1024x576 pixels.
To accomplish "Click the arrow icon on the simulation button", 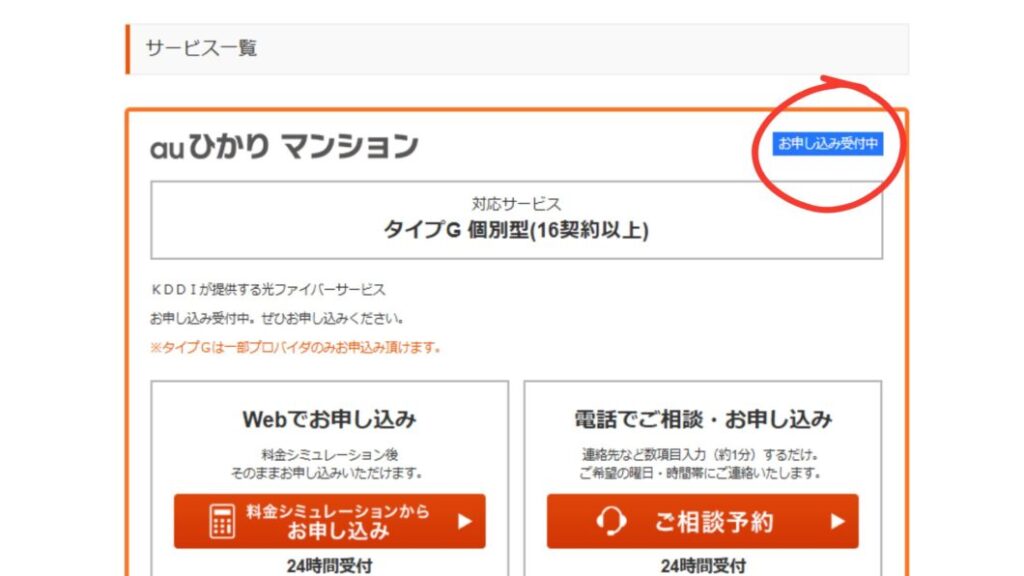I will click(464, 521).
